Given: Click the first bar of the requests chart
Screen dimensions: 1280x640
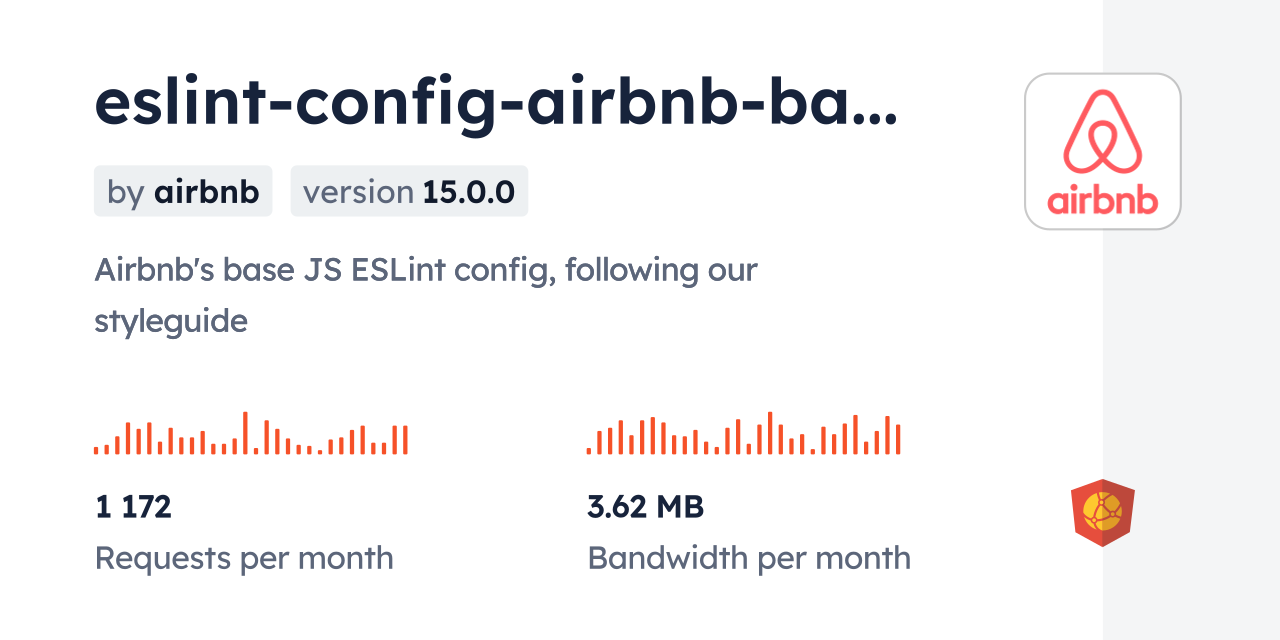Looking at the screenshot, I should [x=96, y=450].
